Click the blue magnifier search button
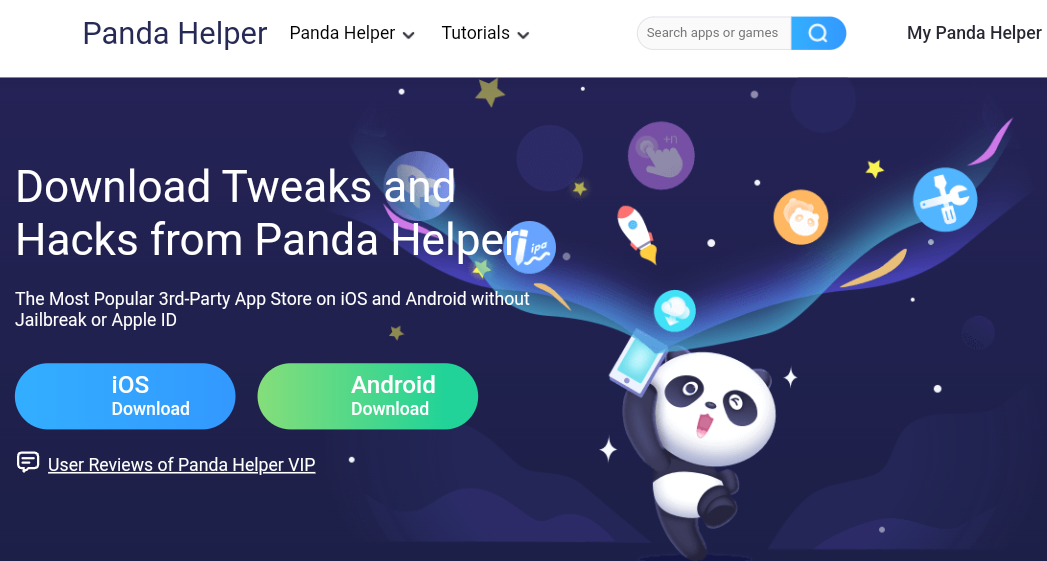 pos(818,33)
